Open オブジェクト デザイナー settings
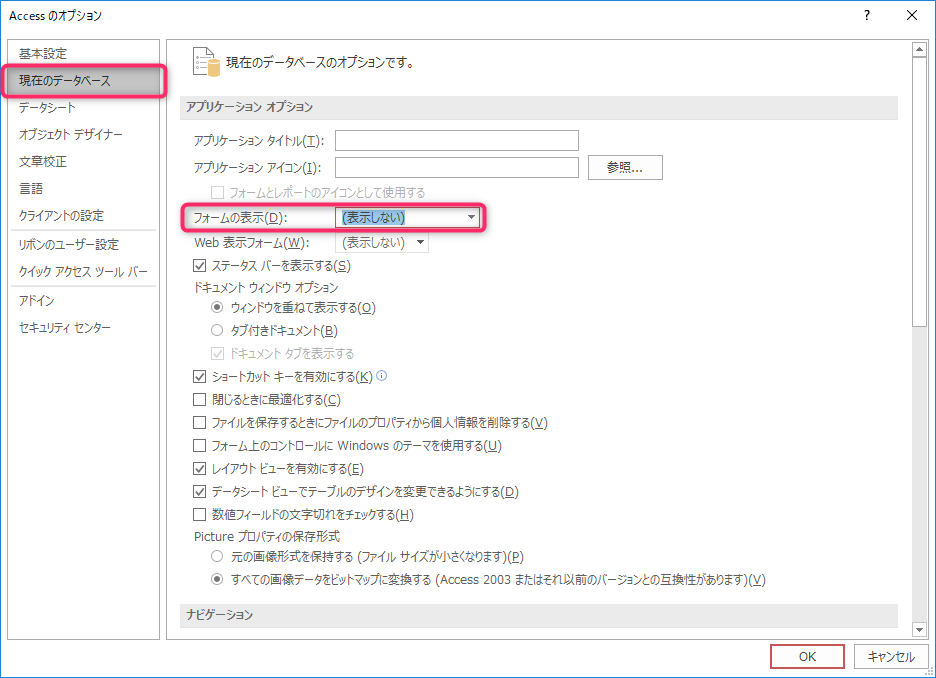Viewport: 936px width, 678px height. 84,134
